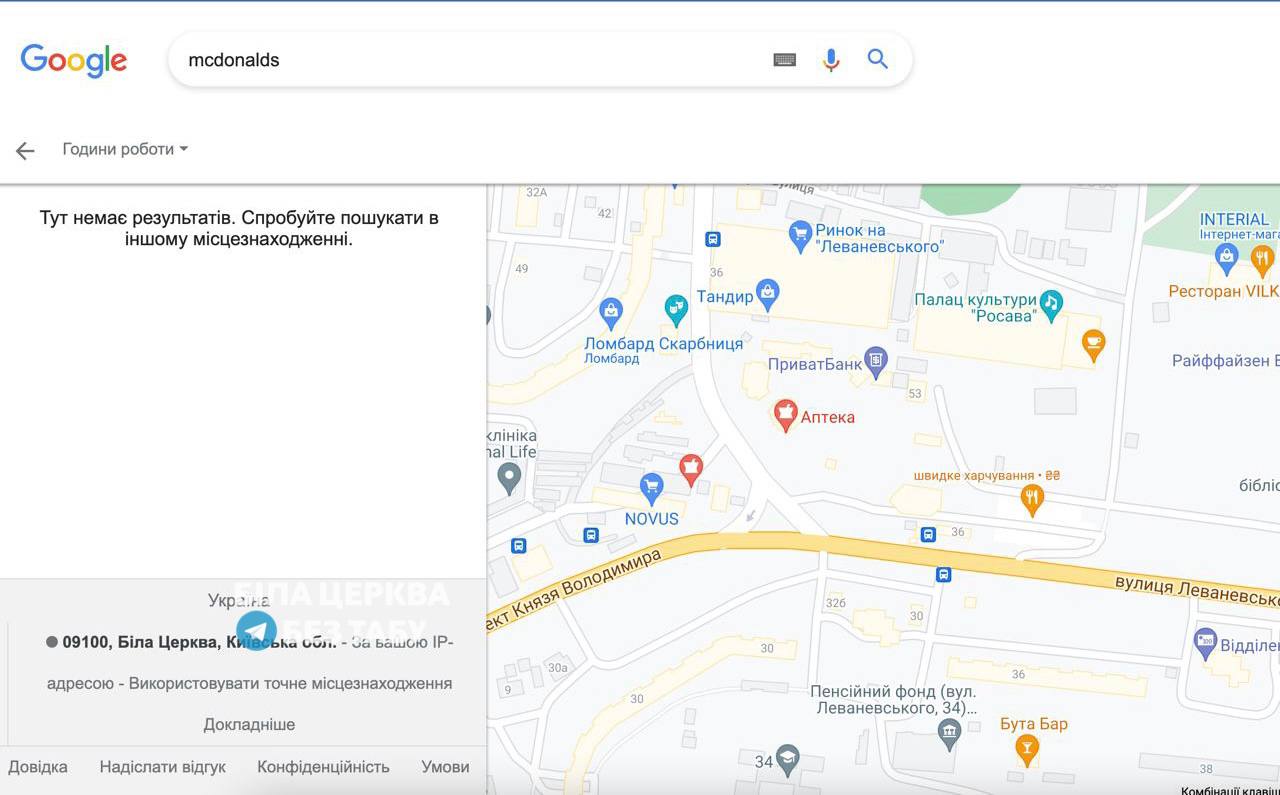Select the NOVUS shopping cart pin
1280x795 pixels.
651,488
